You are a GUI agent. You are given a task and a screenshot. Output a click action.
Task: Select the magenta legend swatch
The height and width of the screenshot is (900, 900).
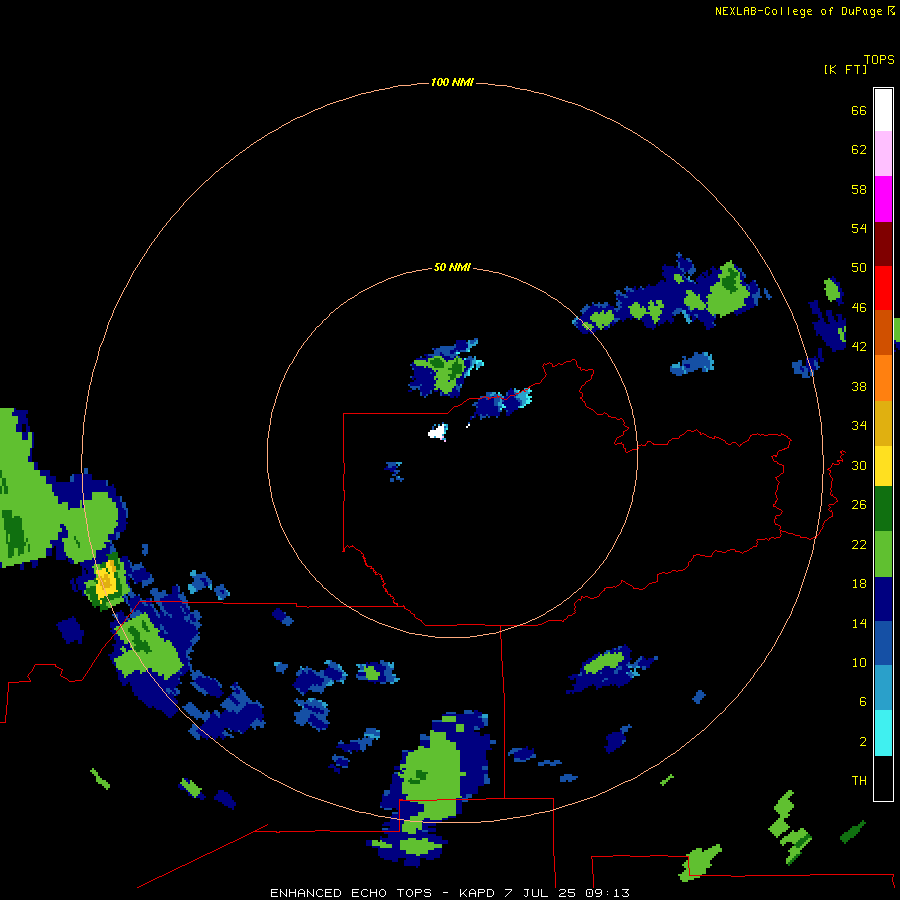point(883,199)
